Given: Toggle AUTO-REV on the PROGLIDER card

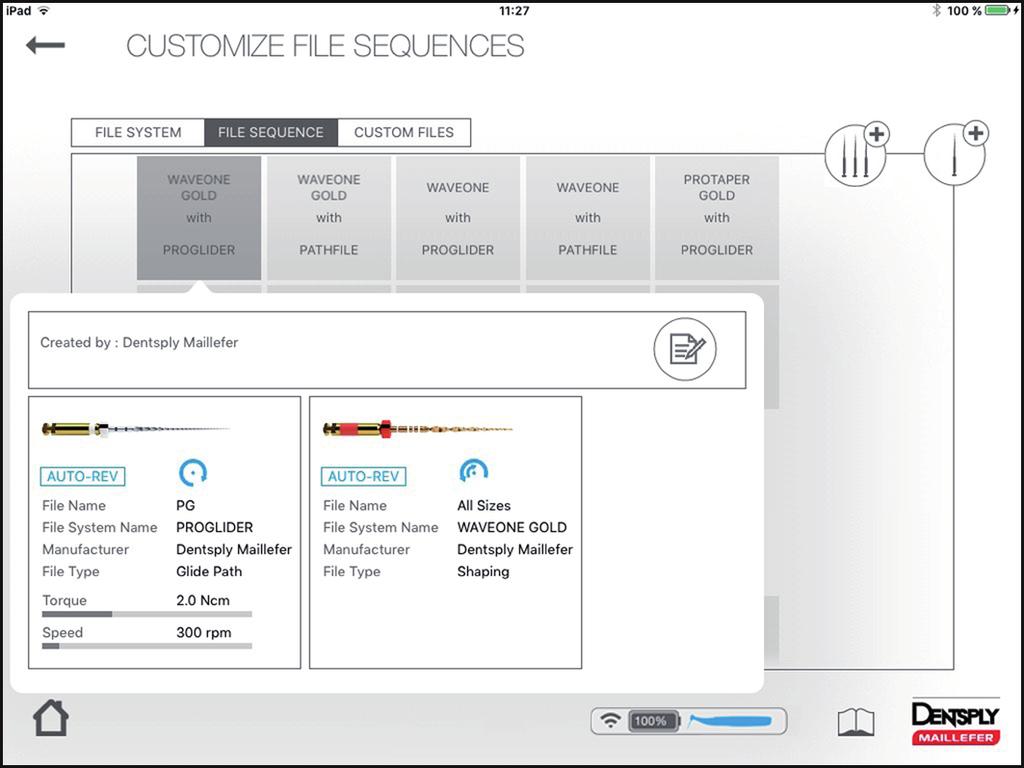Looking at the screenshot, I should 82,476.
